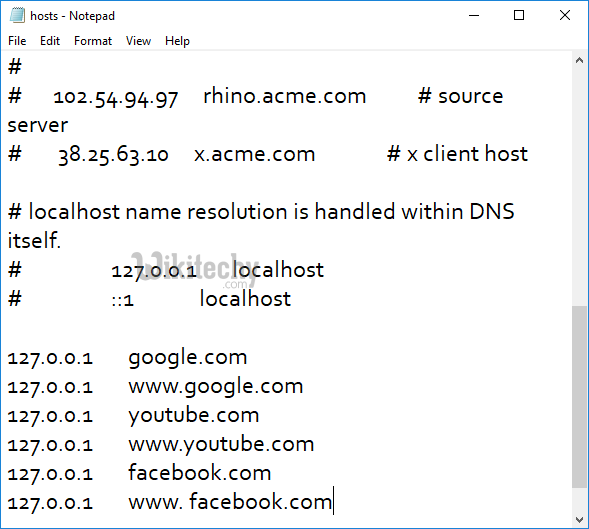Image resolution: width=589 pixels, height=529 pixels.
Task: Open the Edit menu
Action: [50, 41]
